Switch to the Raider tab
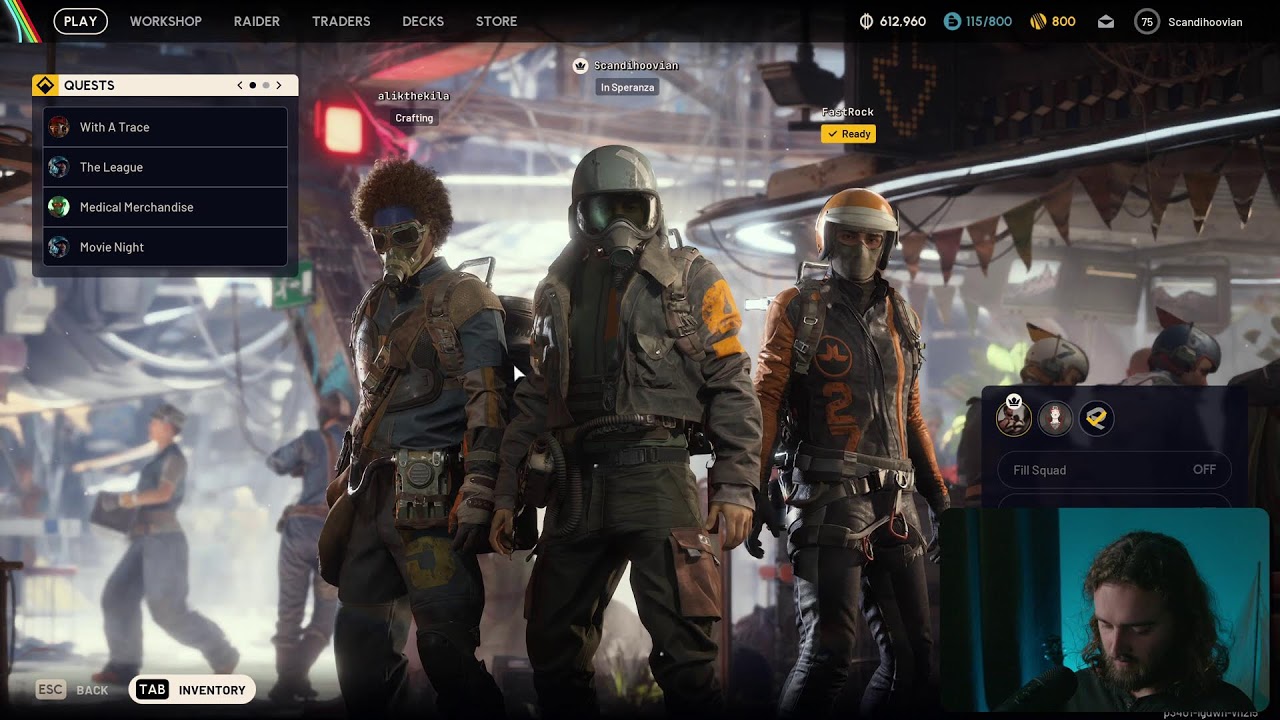This screenshot has width=1280, height=720. pyautogui.click(x=257, y=21)
